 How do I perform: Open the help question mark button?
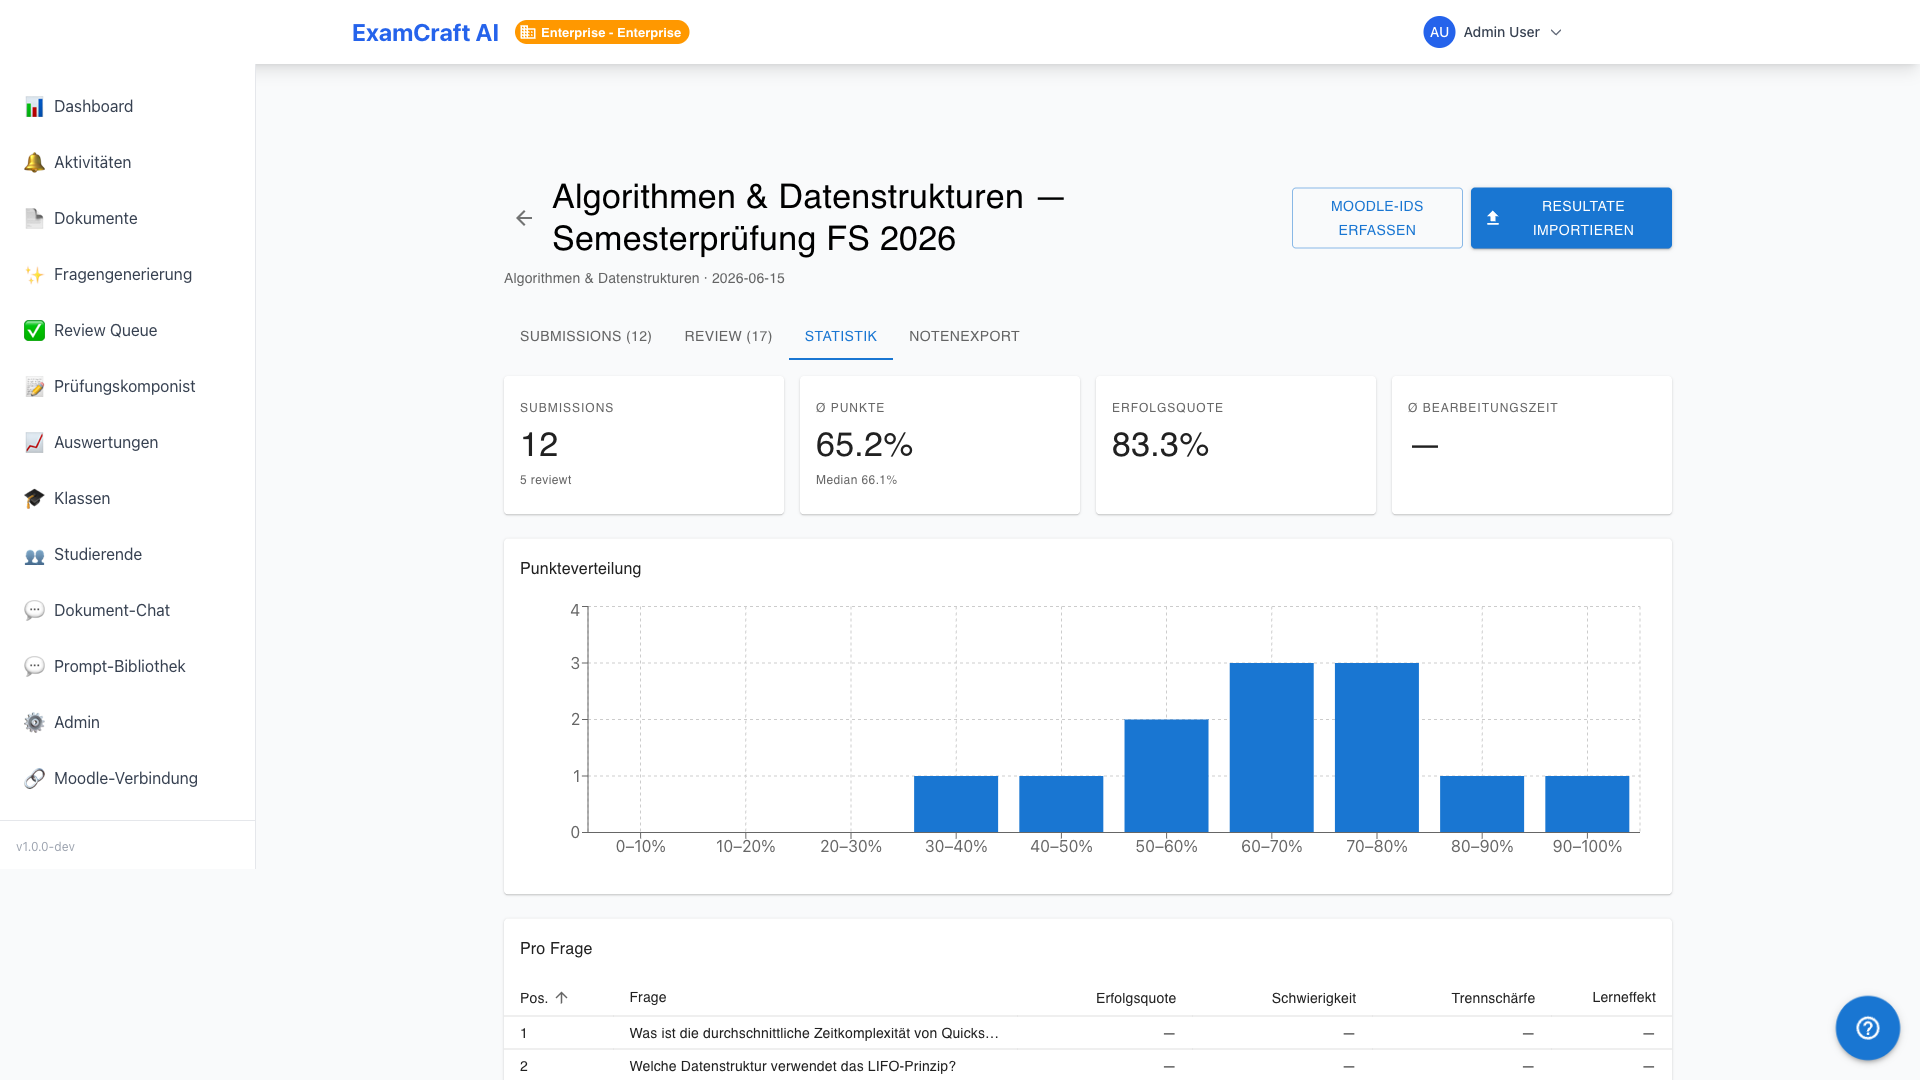(x=1867, y=1028)
